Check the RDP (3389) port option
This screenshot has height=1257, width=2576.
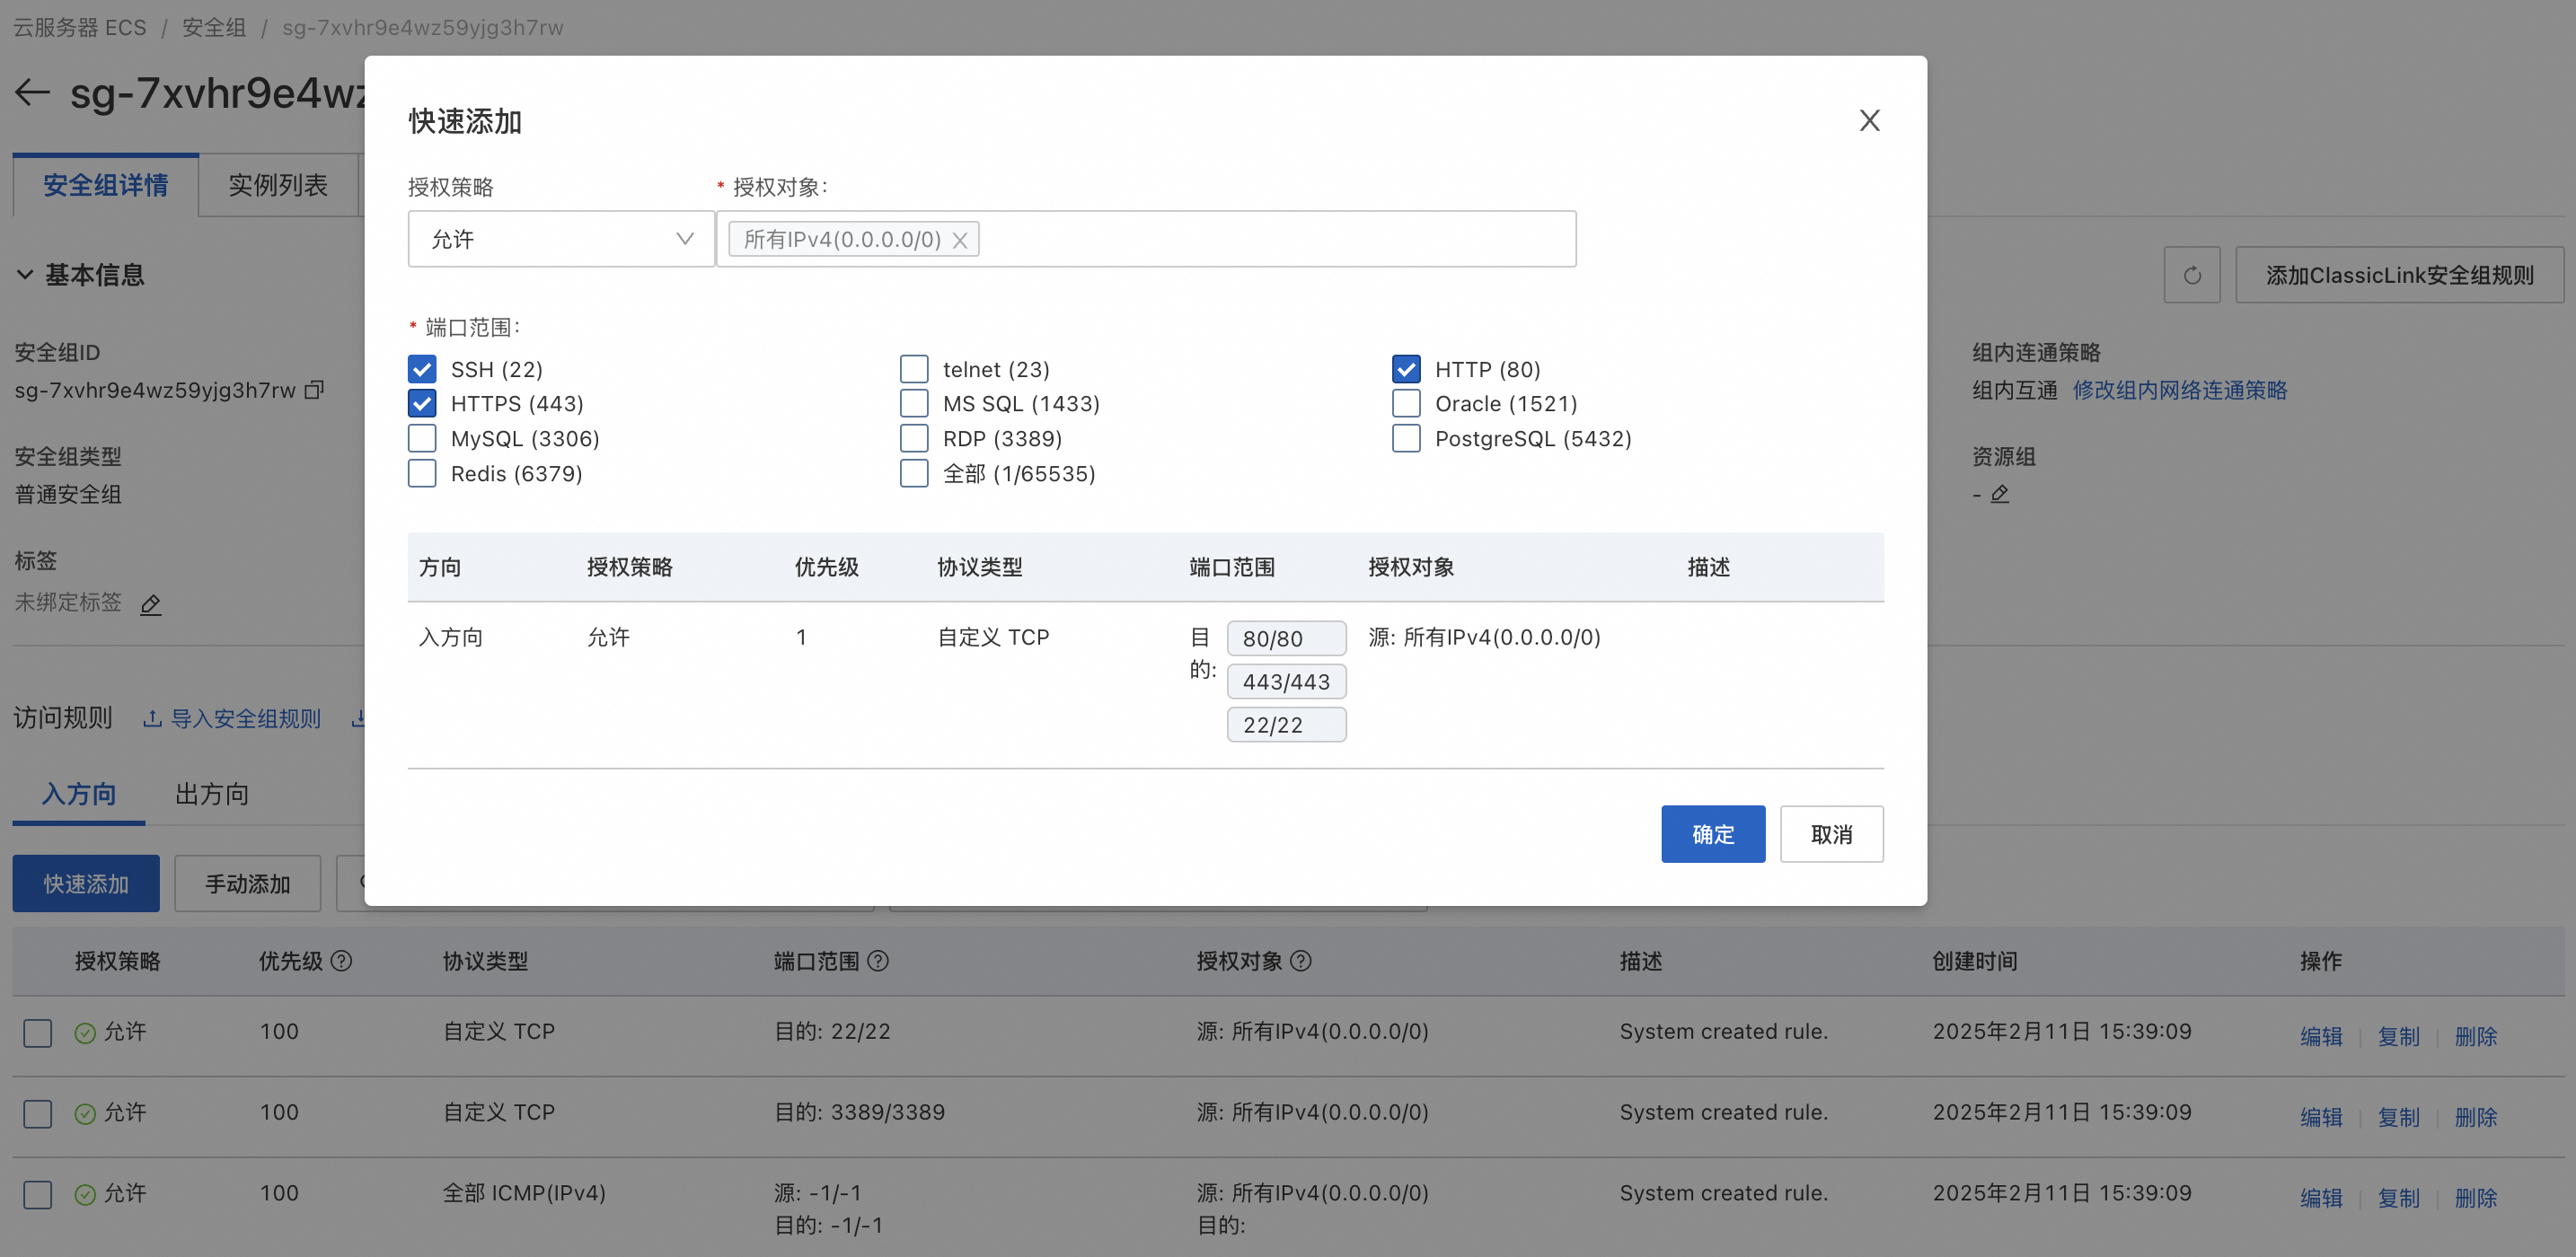[x=914, y=438]
